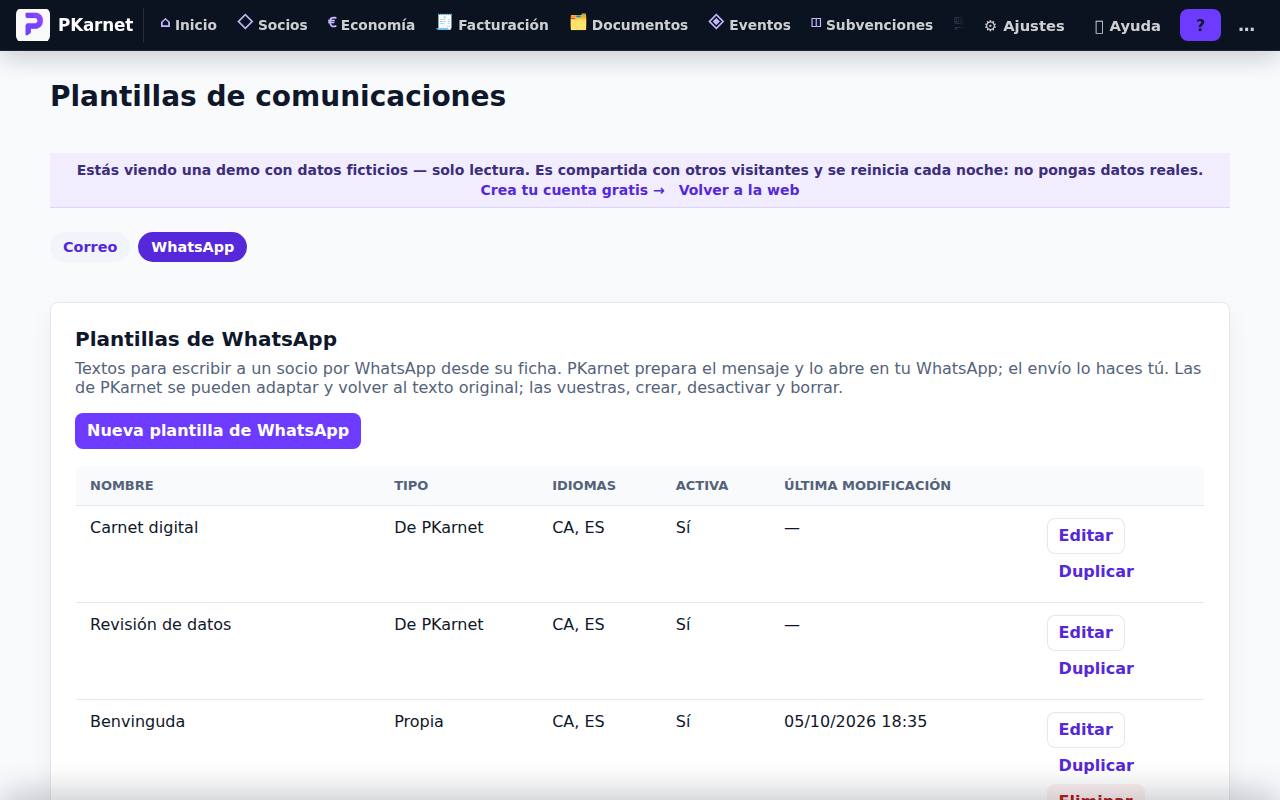
Task: Click the TIPO column header
Action: click(411, 486)
